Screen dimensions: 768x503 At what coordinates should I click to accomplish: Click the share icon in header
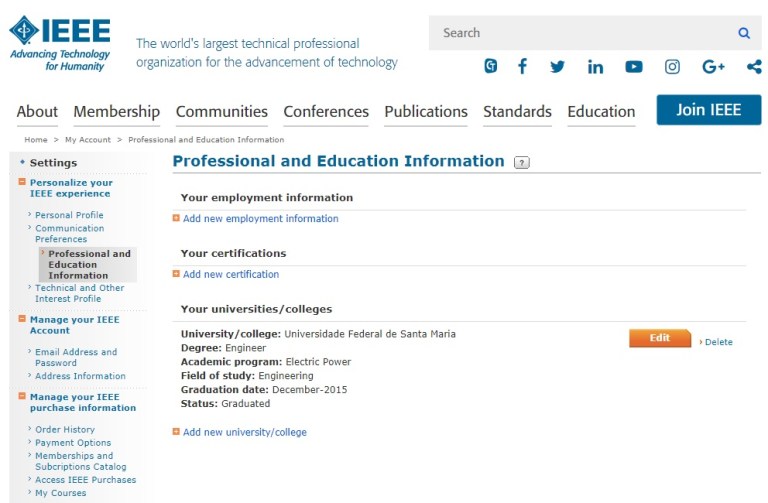[x=753, y=67]
